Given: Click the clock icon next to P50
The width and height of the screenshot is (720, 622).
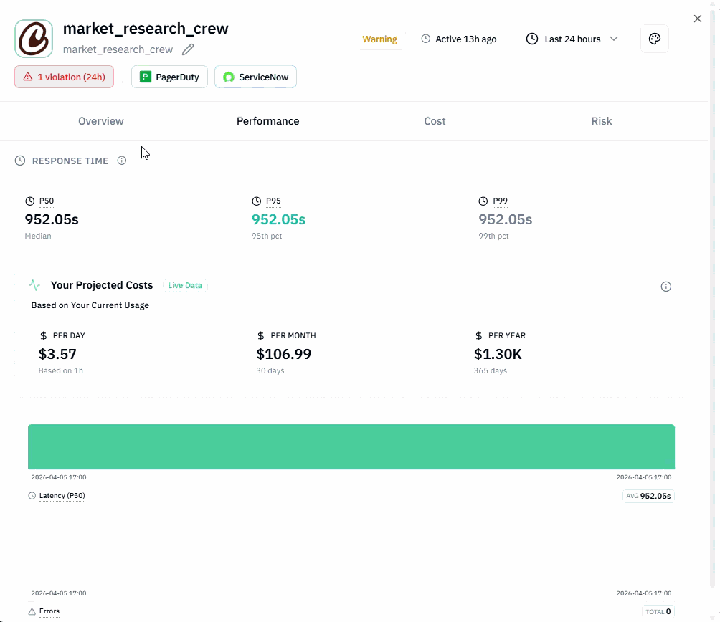Looking at the screenshot, I should click(x=30, y=202).
